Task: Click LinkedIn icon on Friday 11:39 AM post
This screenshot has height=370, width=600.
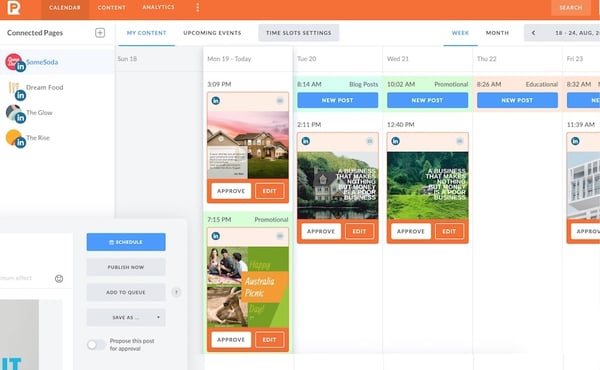Action: tap(575, 141)
